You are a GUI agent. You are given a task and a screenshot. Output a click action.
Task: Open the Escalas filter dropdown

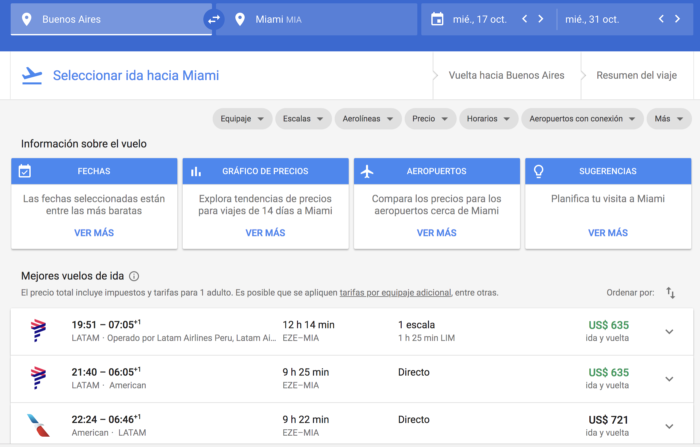(302, 119)
